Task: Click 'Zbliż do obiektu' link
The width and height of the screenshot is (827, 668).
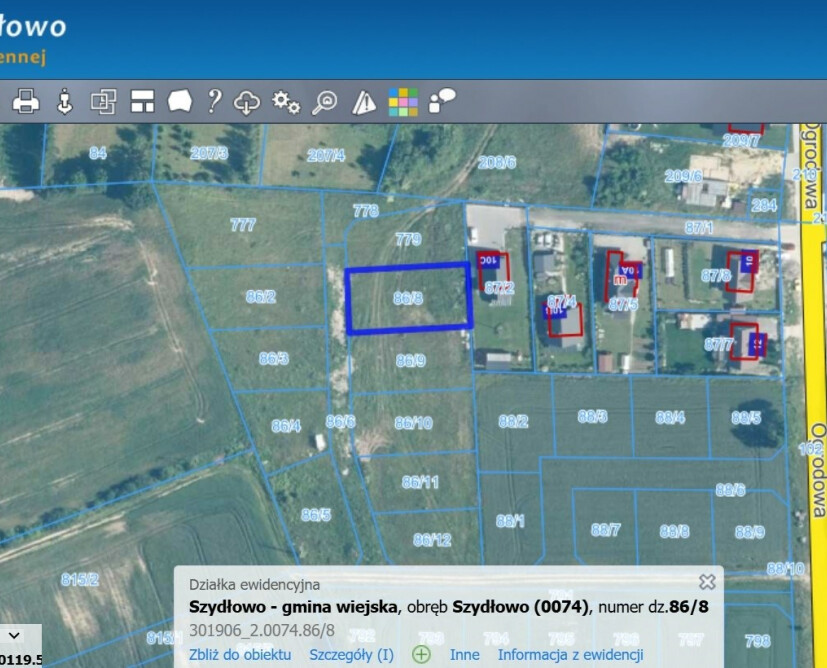Action: click(240, 655)
